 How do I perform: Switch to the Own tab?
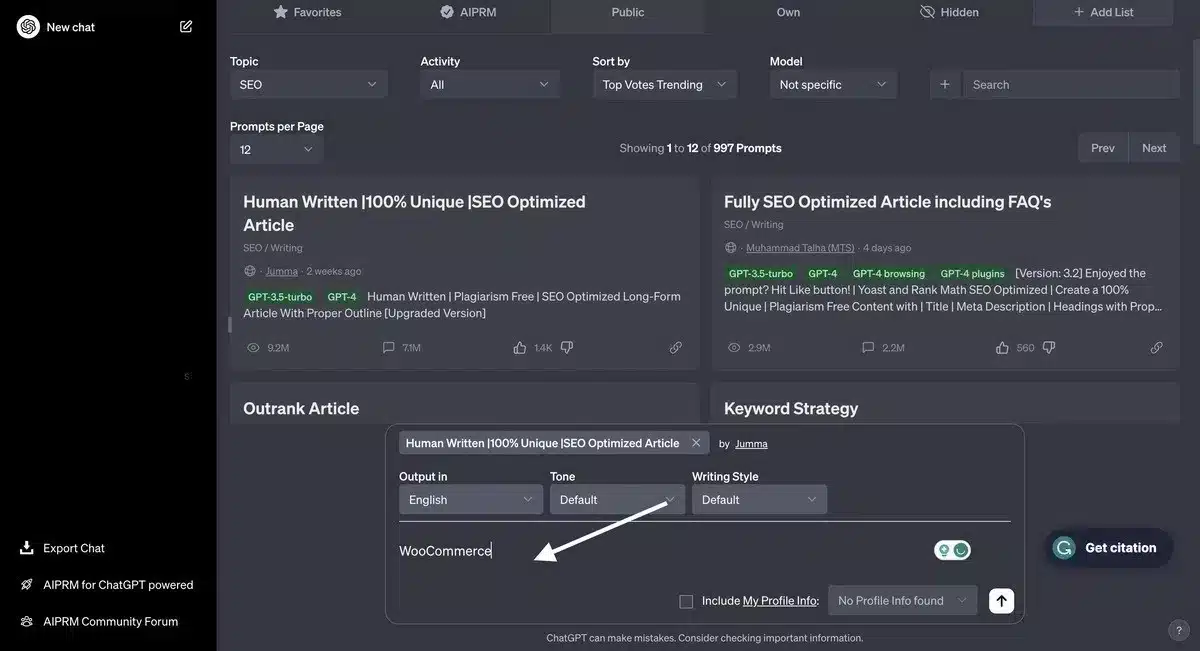point(788,12)
